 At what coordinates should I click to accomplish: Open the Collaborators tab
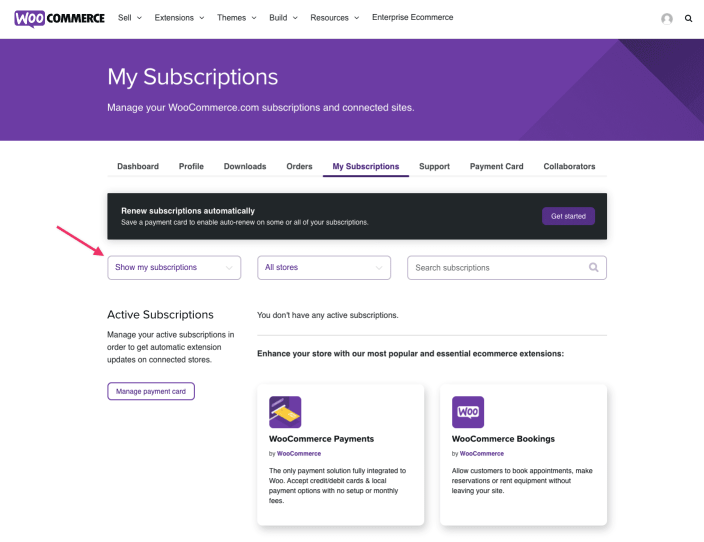click(x=569, y=167)
